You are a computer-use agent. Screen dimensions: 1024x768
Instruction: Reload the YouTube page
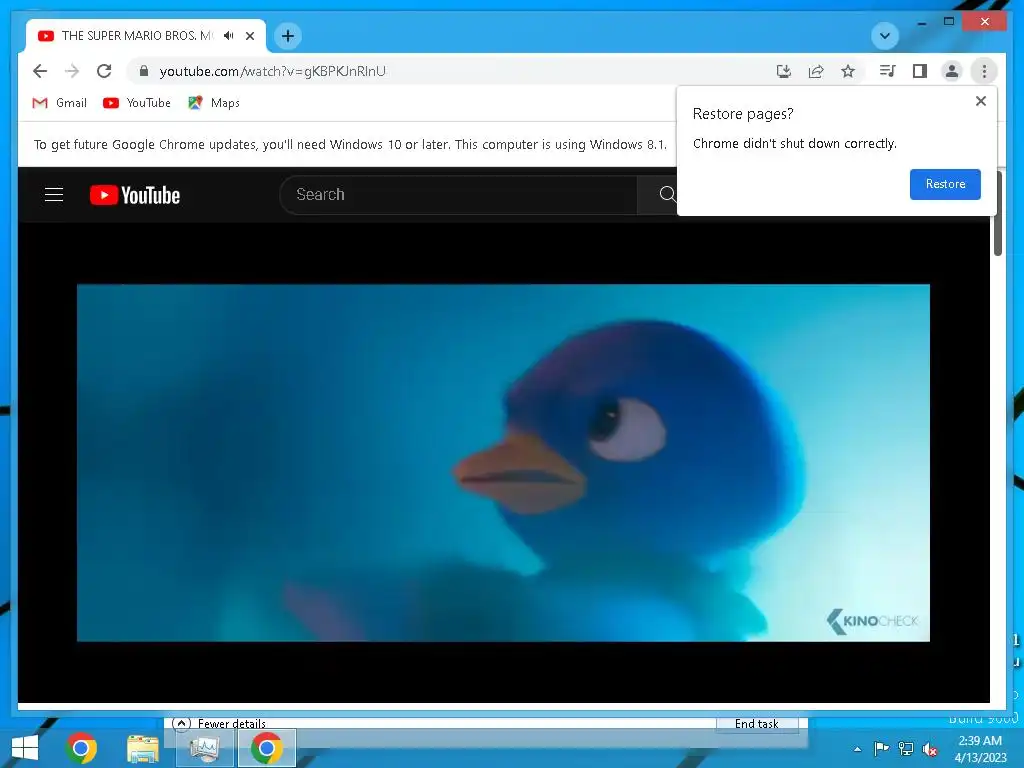click(104, 71)
